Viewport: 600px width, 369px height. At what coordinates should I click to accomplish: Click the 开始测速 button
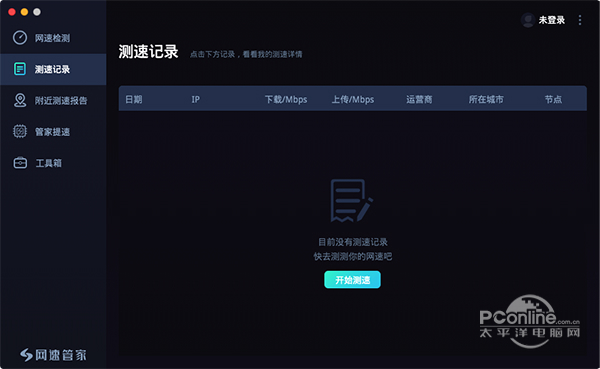(352, 280)
